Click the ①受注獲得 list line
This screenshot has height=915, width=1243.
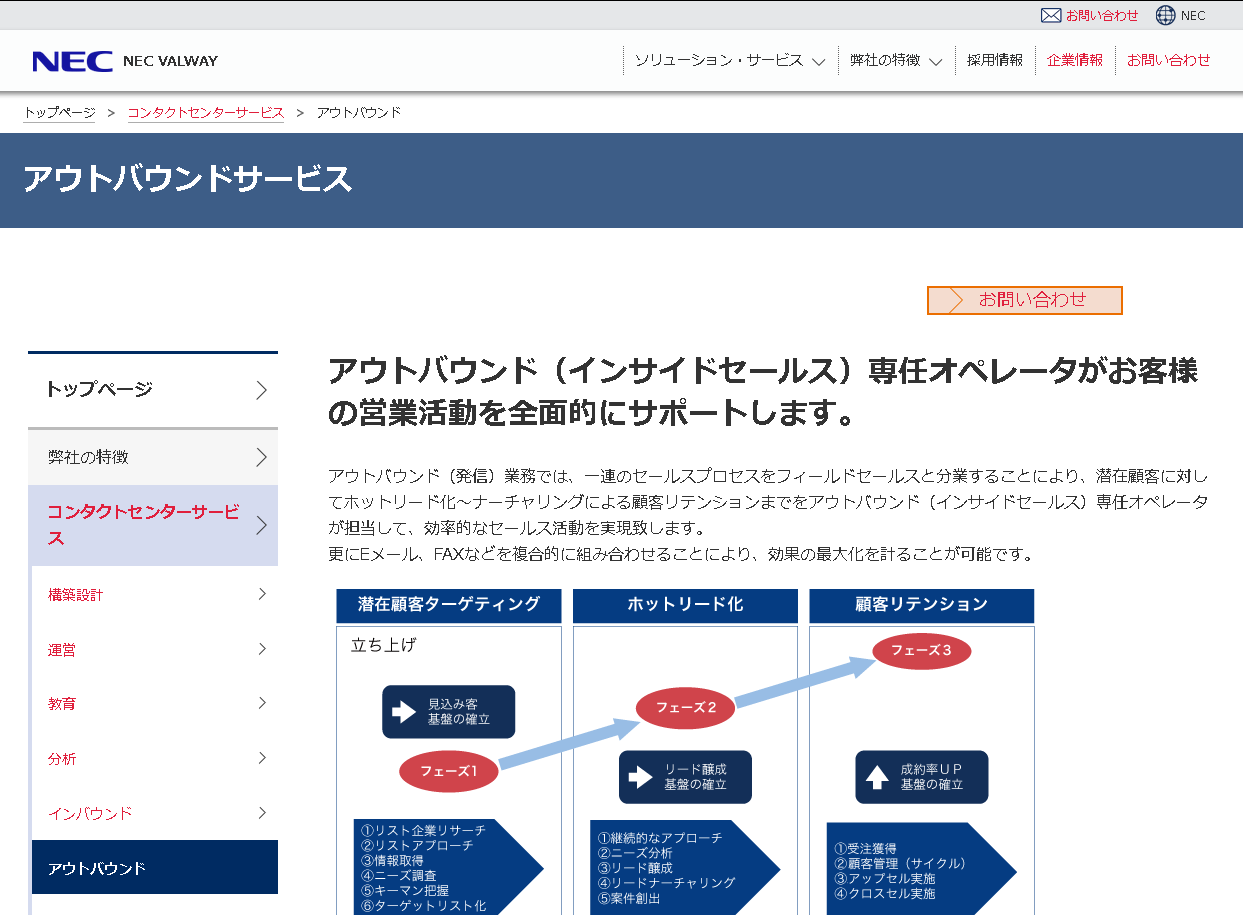pyautogui.click(x=866, y=849)
